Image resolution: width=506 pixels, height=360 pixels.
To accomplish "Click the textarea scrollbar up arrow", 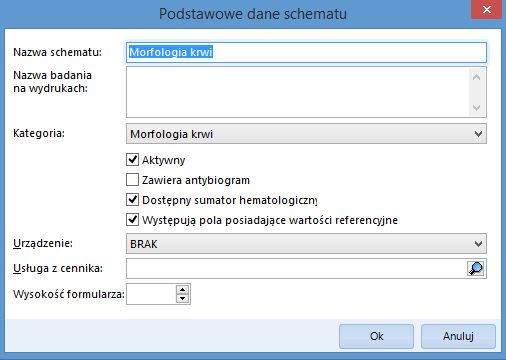I will tap(477, 77).
